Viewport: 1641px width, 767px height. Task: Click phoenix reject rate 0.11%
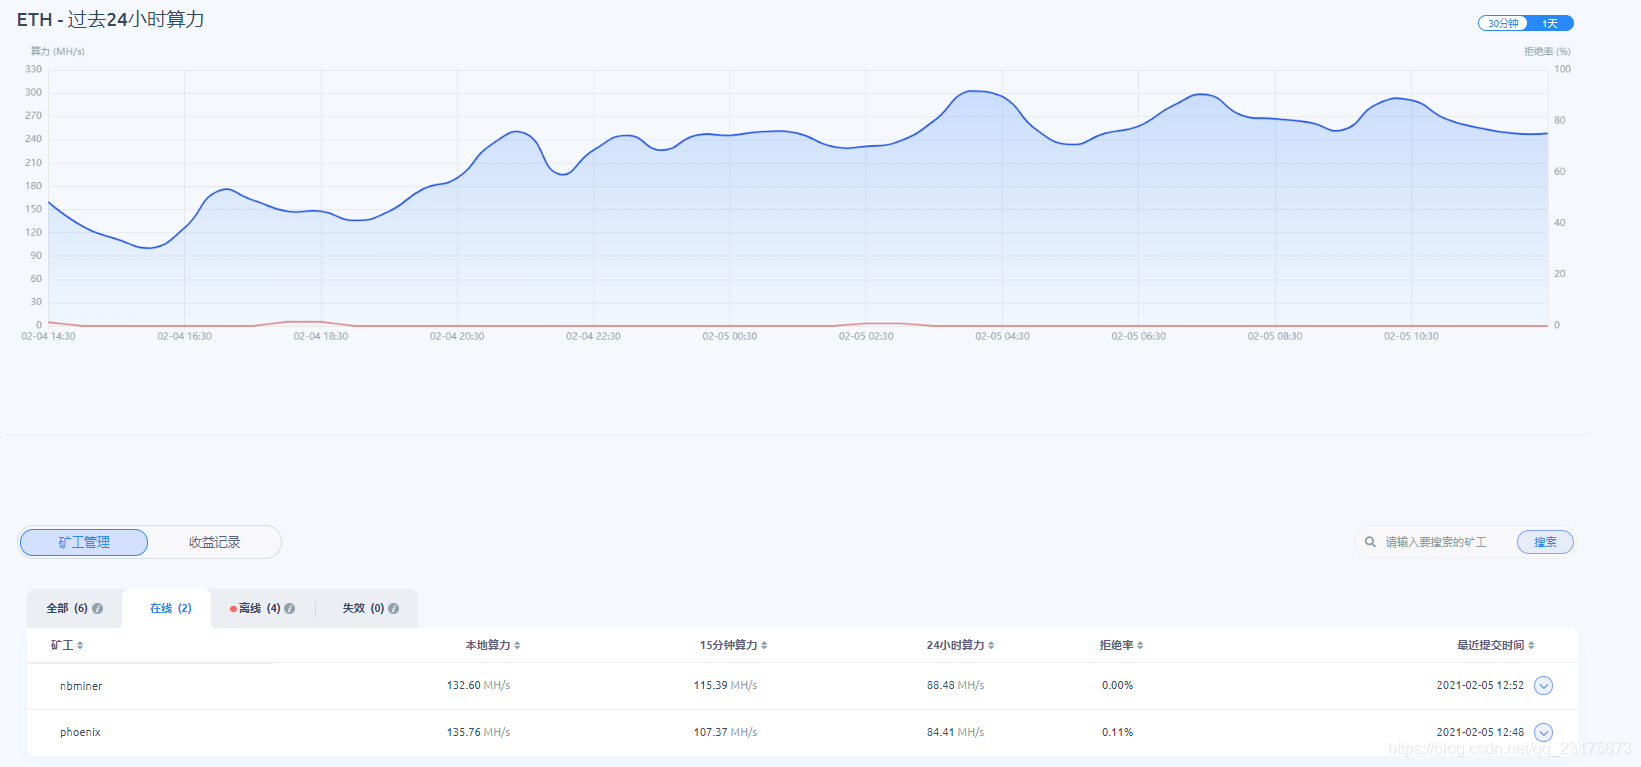tap(1117, 732)
